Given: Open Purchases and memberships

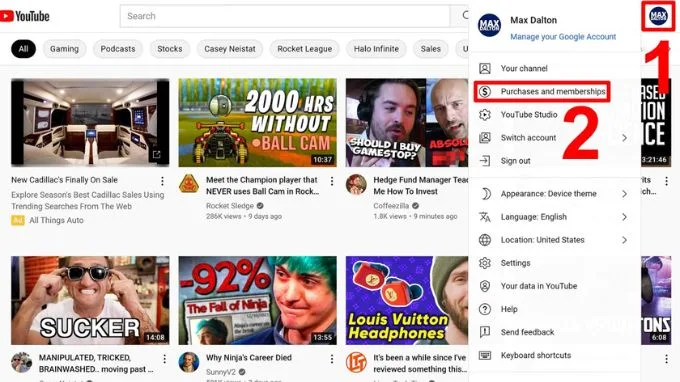Looking at the screenshot, I should tap(554, 91).
